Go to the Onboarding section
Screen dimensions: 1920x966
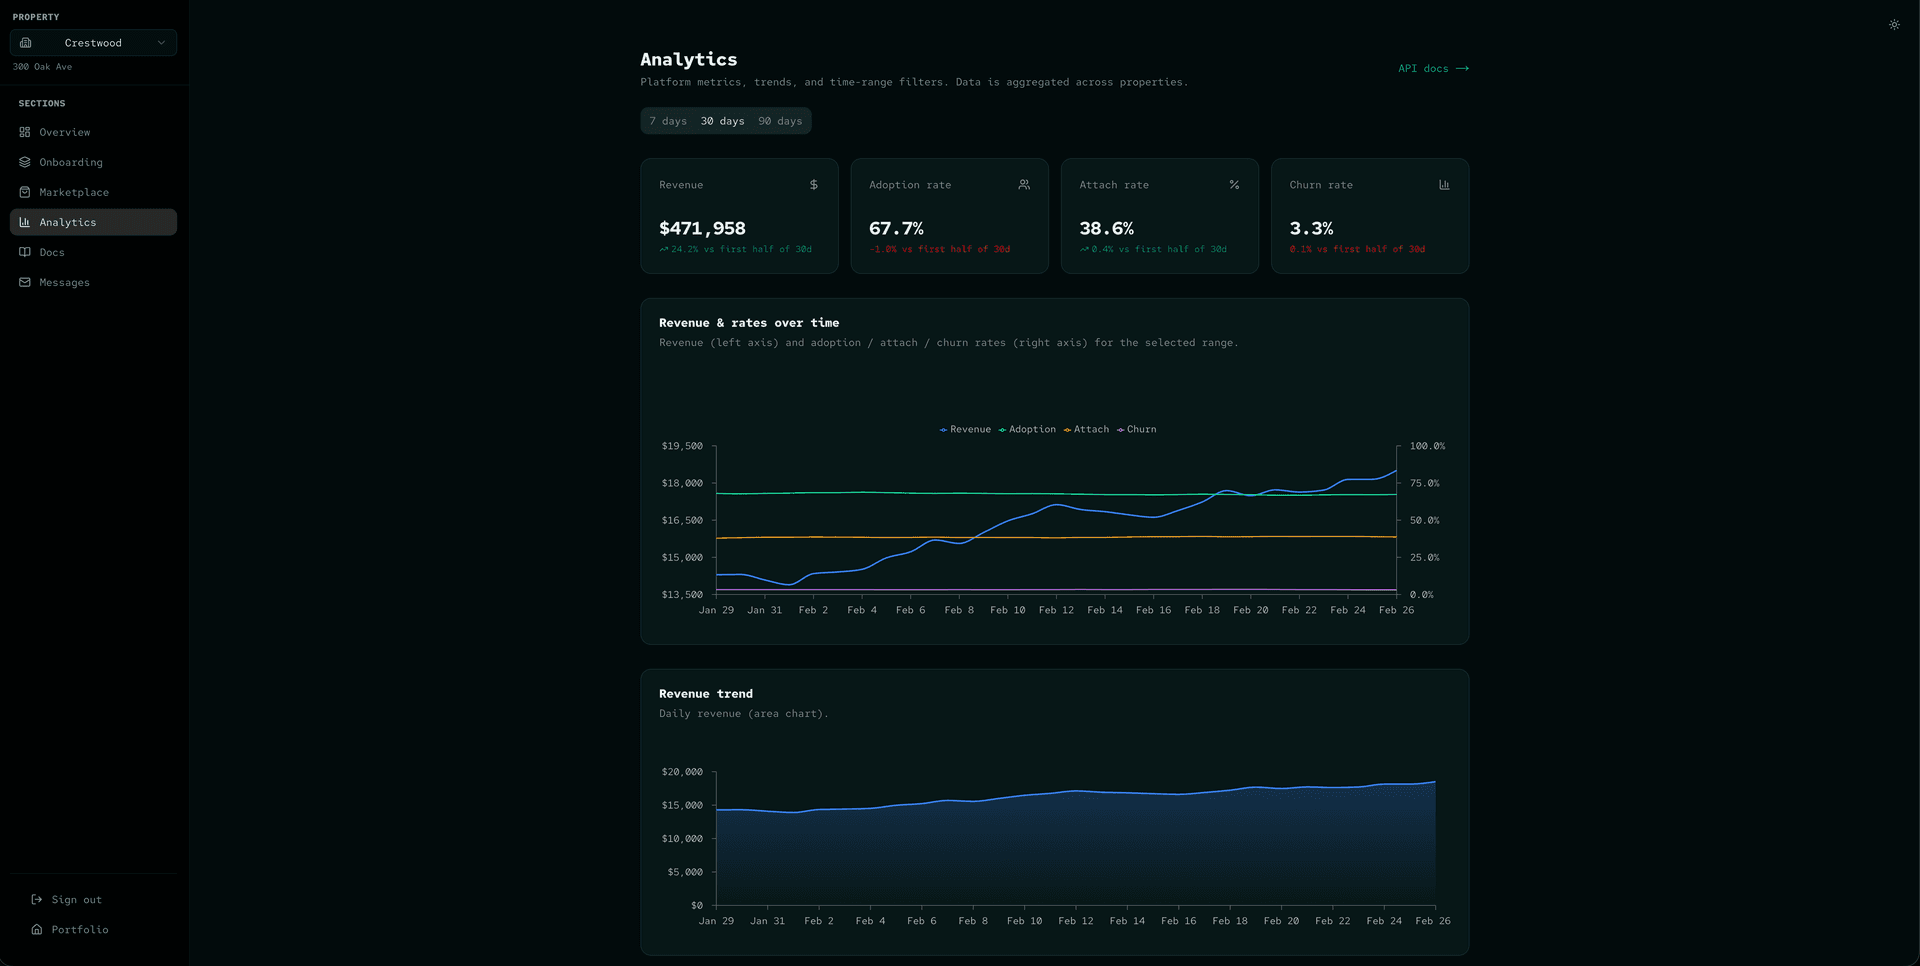(70, 162)
